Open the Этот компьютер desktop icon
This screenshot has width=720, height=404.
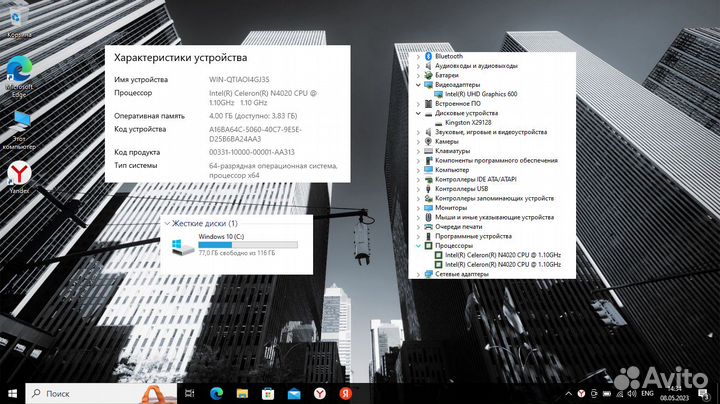(x=19, y=130)
